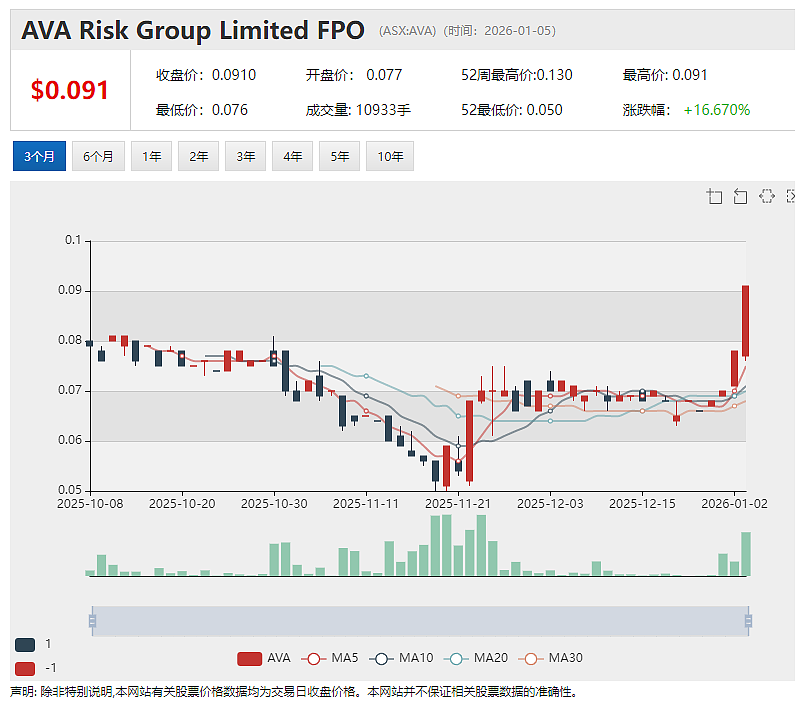Click the 2026-01-02 axis date label
This screenshot has height=710, width=806.
[x=734, y=504]
